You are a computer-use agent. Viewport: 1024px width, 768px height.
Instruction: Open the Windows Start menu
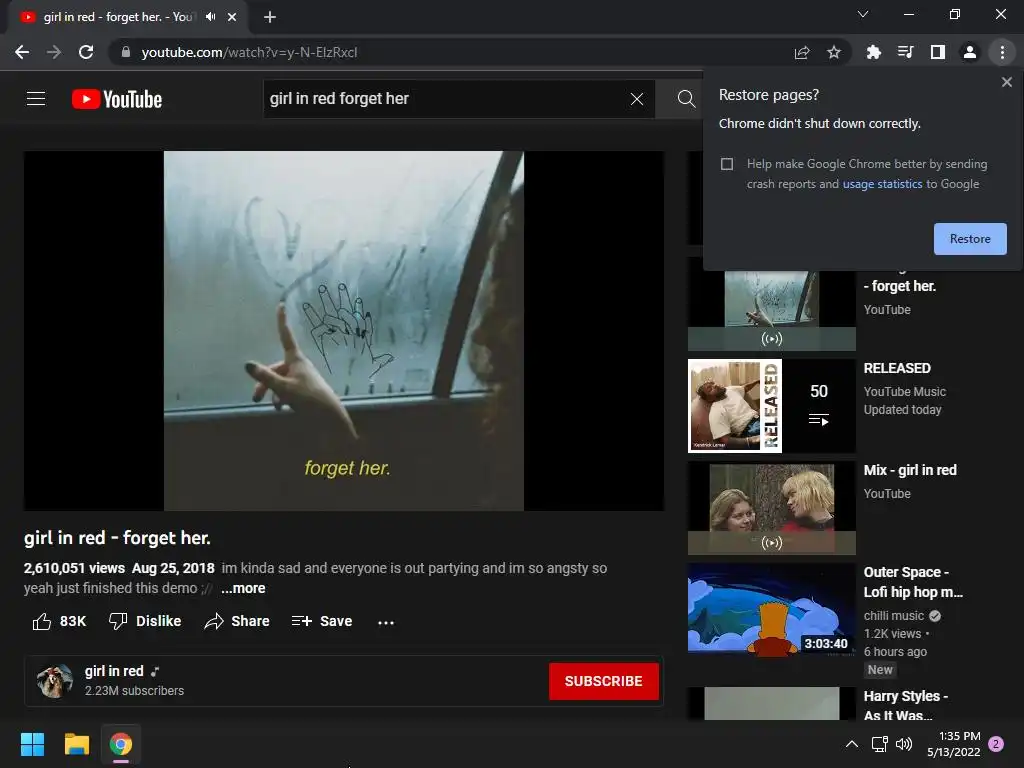point(32,744)
